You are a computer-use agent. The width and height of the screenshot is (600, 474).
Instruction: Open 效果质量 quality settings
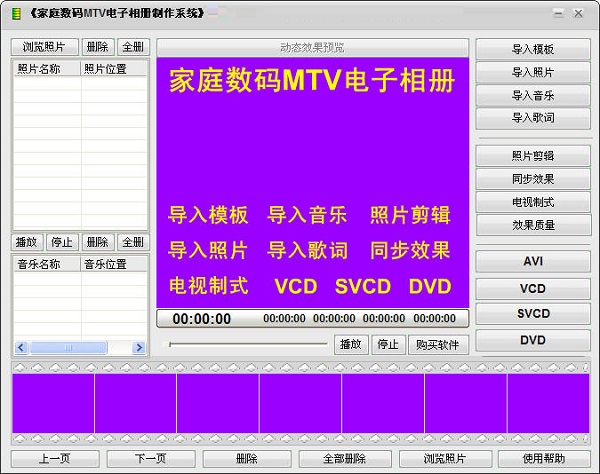533,225
